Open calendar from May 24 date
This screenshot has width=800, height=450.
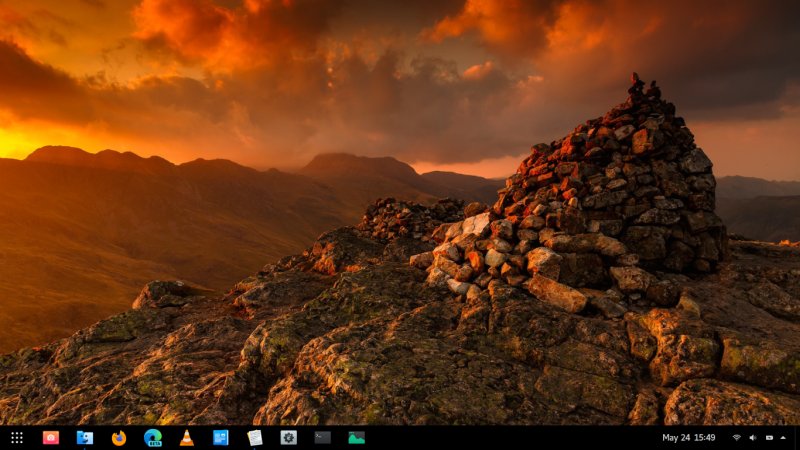point(676,438)
